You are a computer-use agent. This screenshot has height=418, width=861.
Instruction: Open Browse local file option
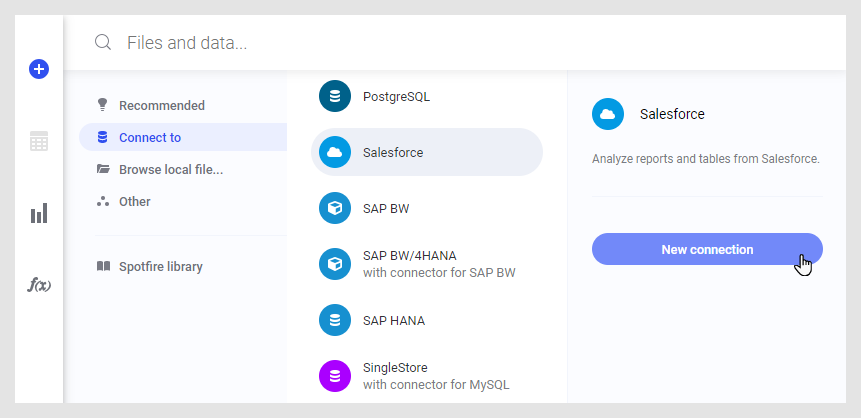pyautogui.click(x=170, y=169)
